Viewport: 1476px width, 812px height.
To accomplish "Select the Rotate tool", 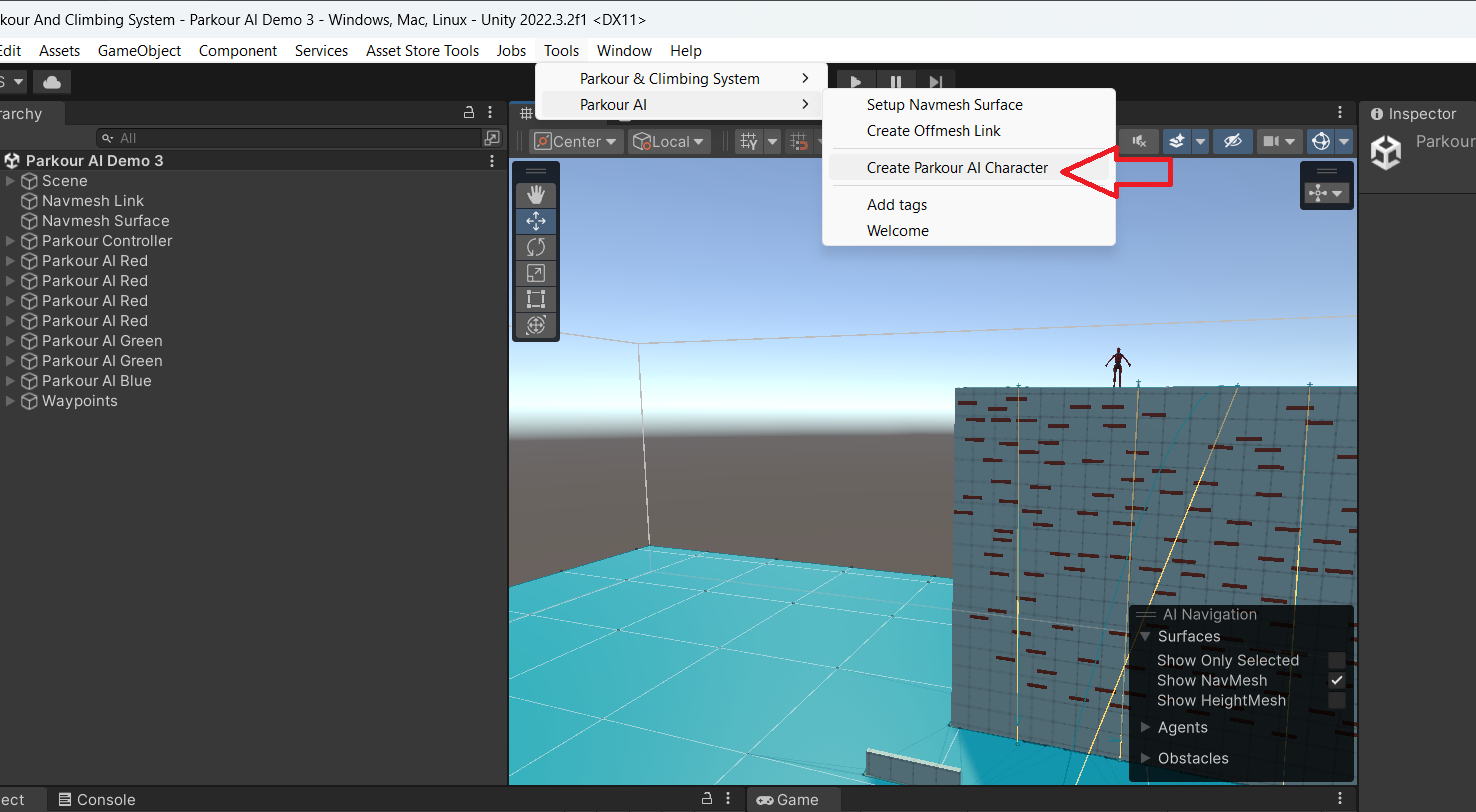I will (x=536, y=247).
